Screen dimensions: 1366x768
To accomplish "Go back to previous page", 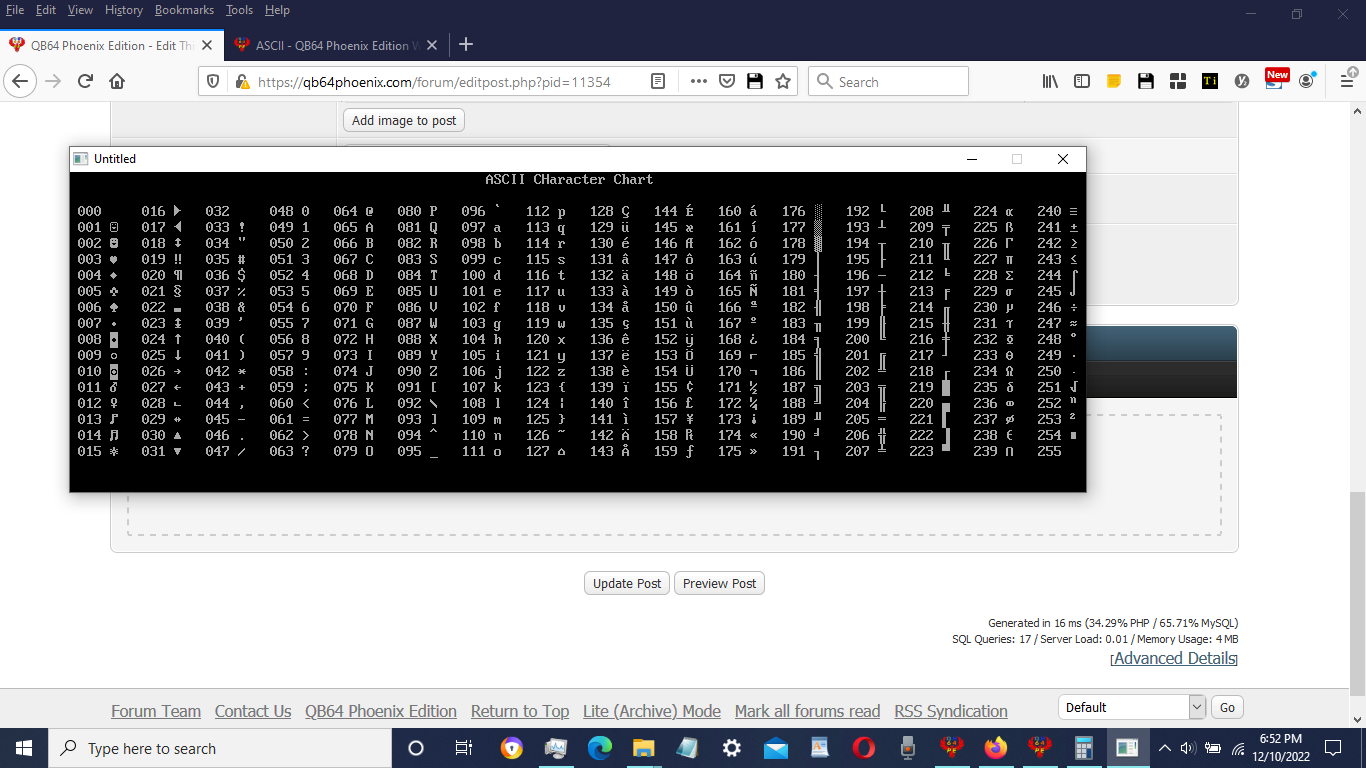I will pos(21,81).
